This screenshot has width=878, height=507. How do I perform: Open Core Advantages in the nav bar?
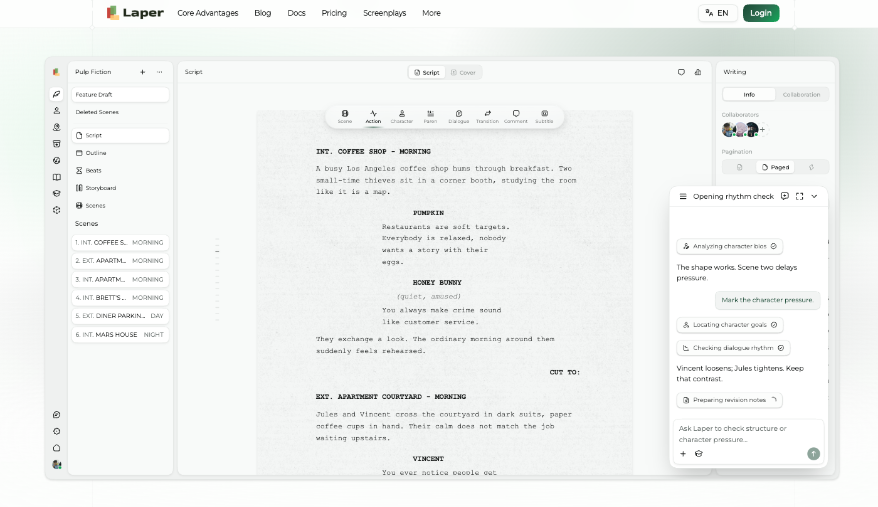point(208,13)
